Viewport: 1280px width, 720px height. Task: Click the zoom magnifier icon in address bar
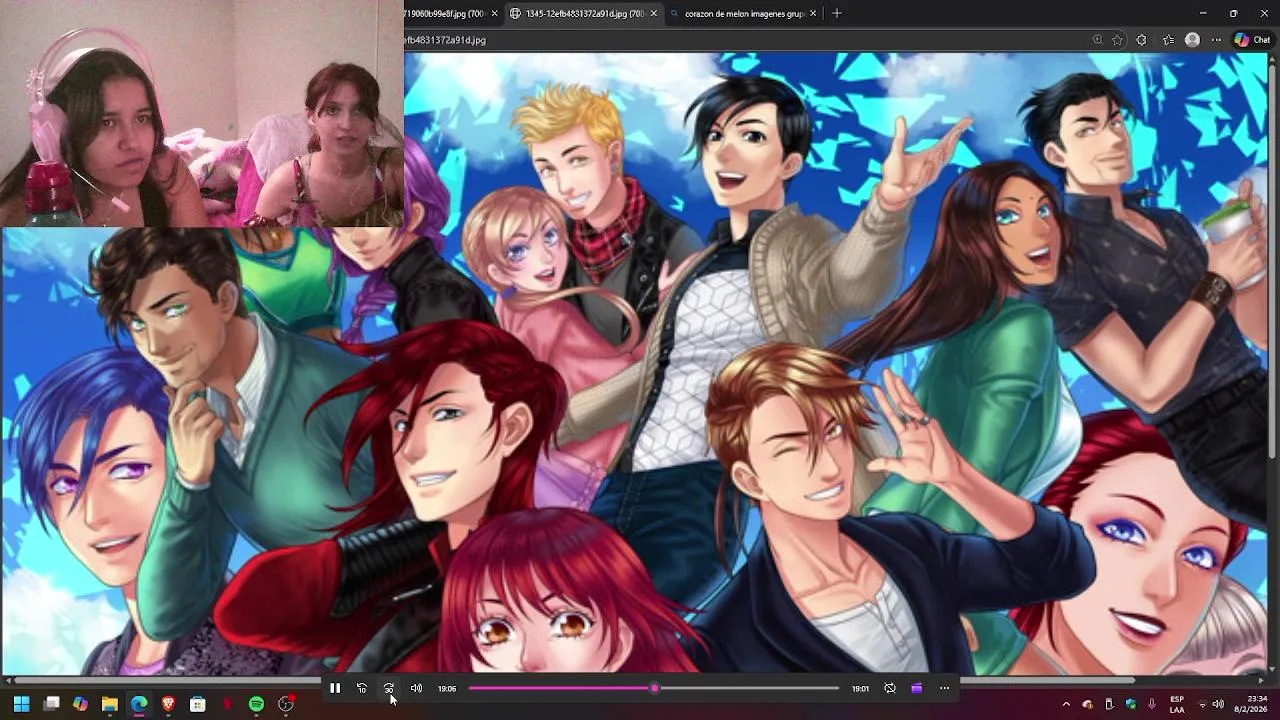tap(1098, 40)
